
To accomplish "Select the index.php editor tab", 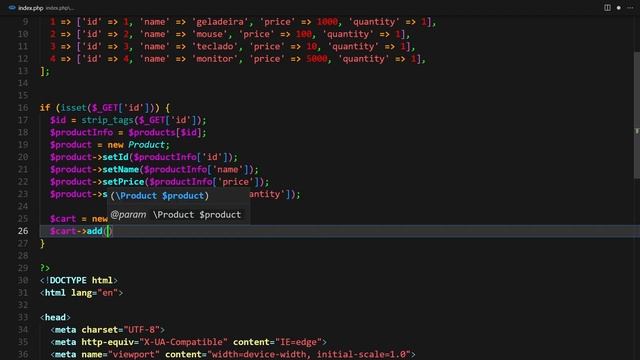I will point(41,8).
